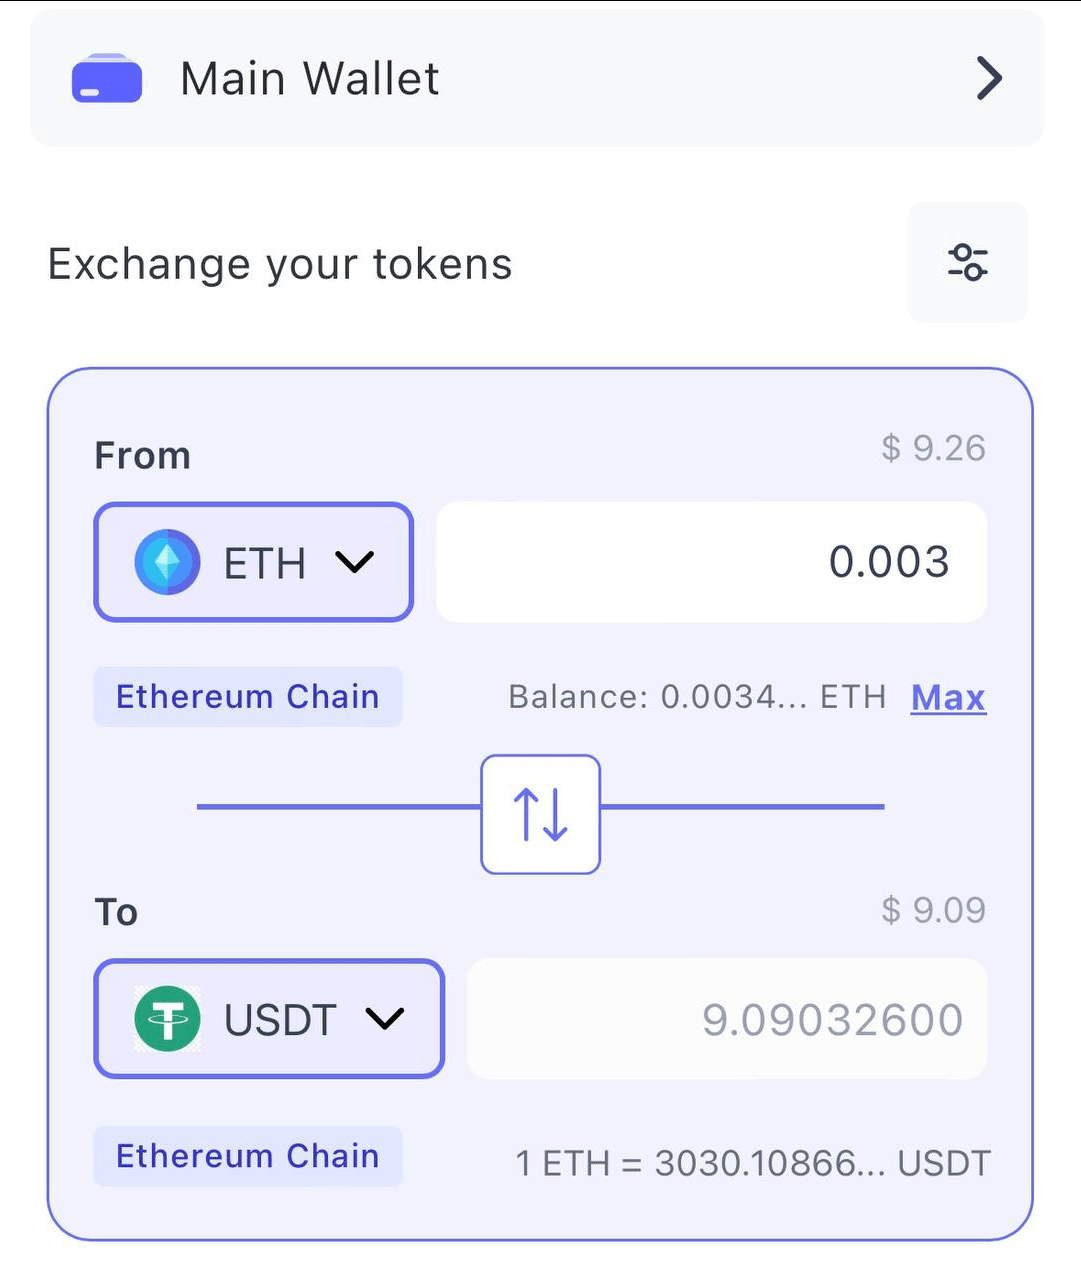Tap the To section Ethereum Chain tag
The width and height of the screenshot is (1081, 1280).
(248, 1156)
